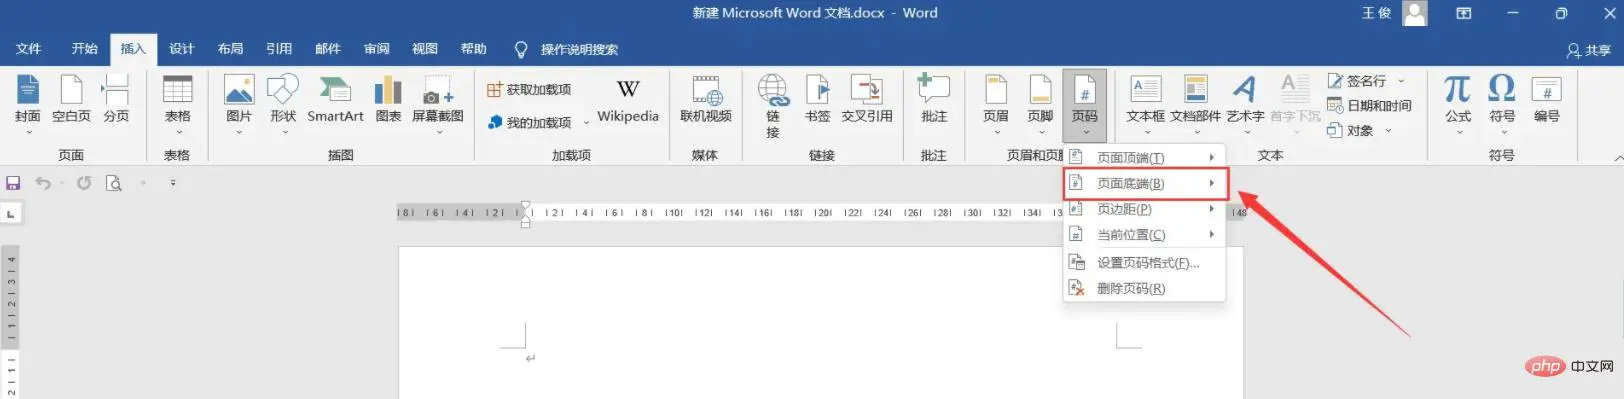Viewport: 1624px width, 399px height.
Task: Expand the object (对象) dropdown arrow
Action: [1388, 130]
